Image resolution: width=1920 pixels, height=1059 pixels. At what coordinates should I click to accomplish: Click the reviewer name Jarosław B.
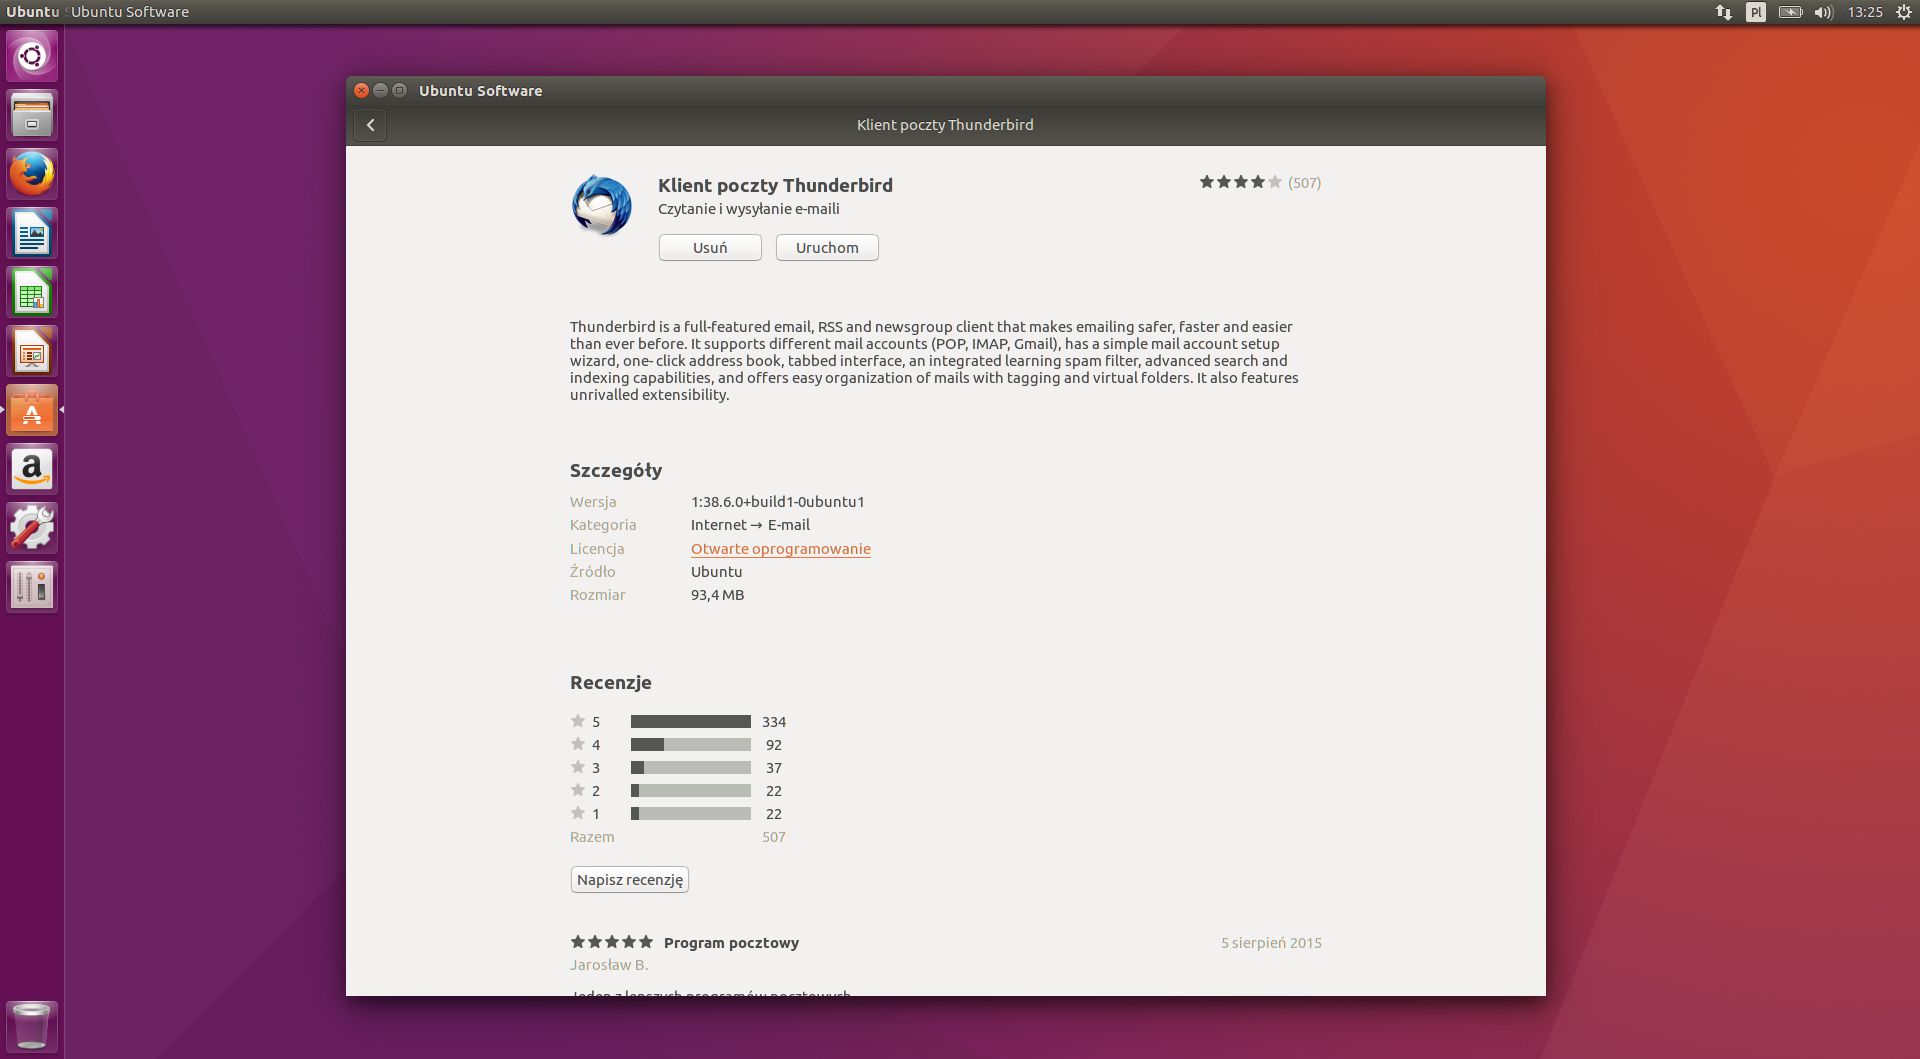(x=609, y=965)
